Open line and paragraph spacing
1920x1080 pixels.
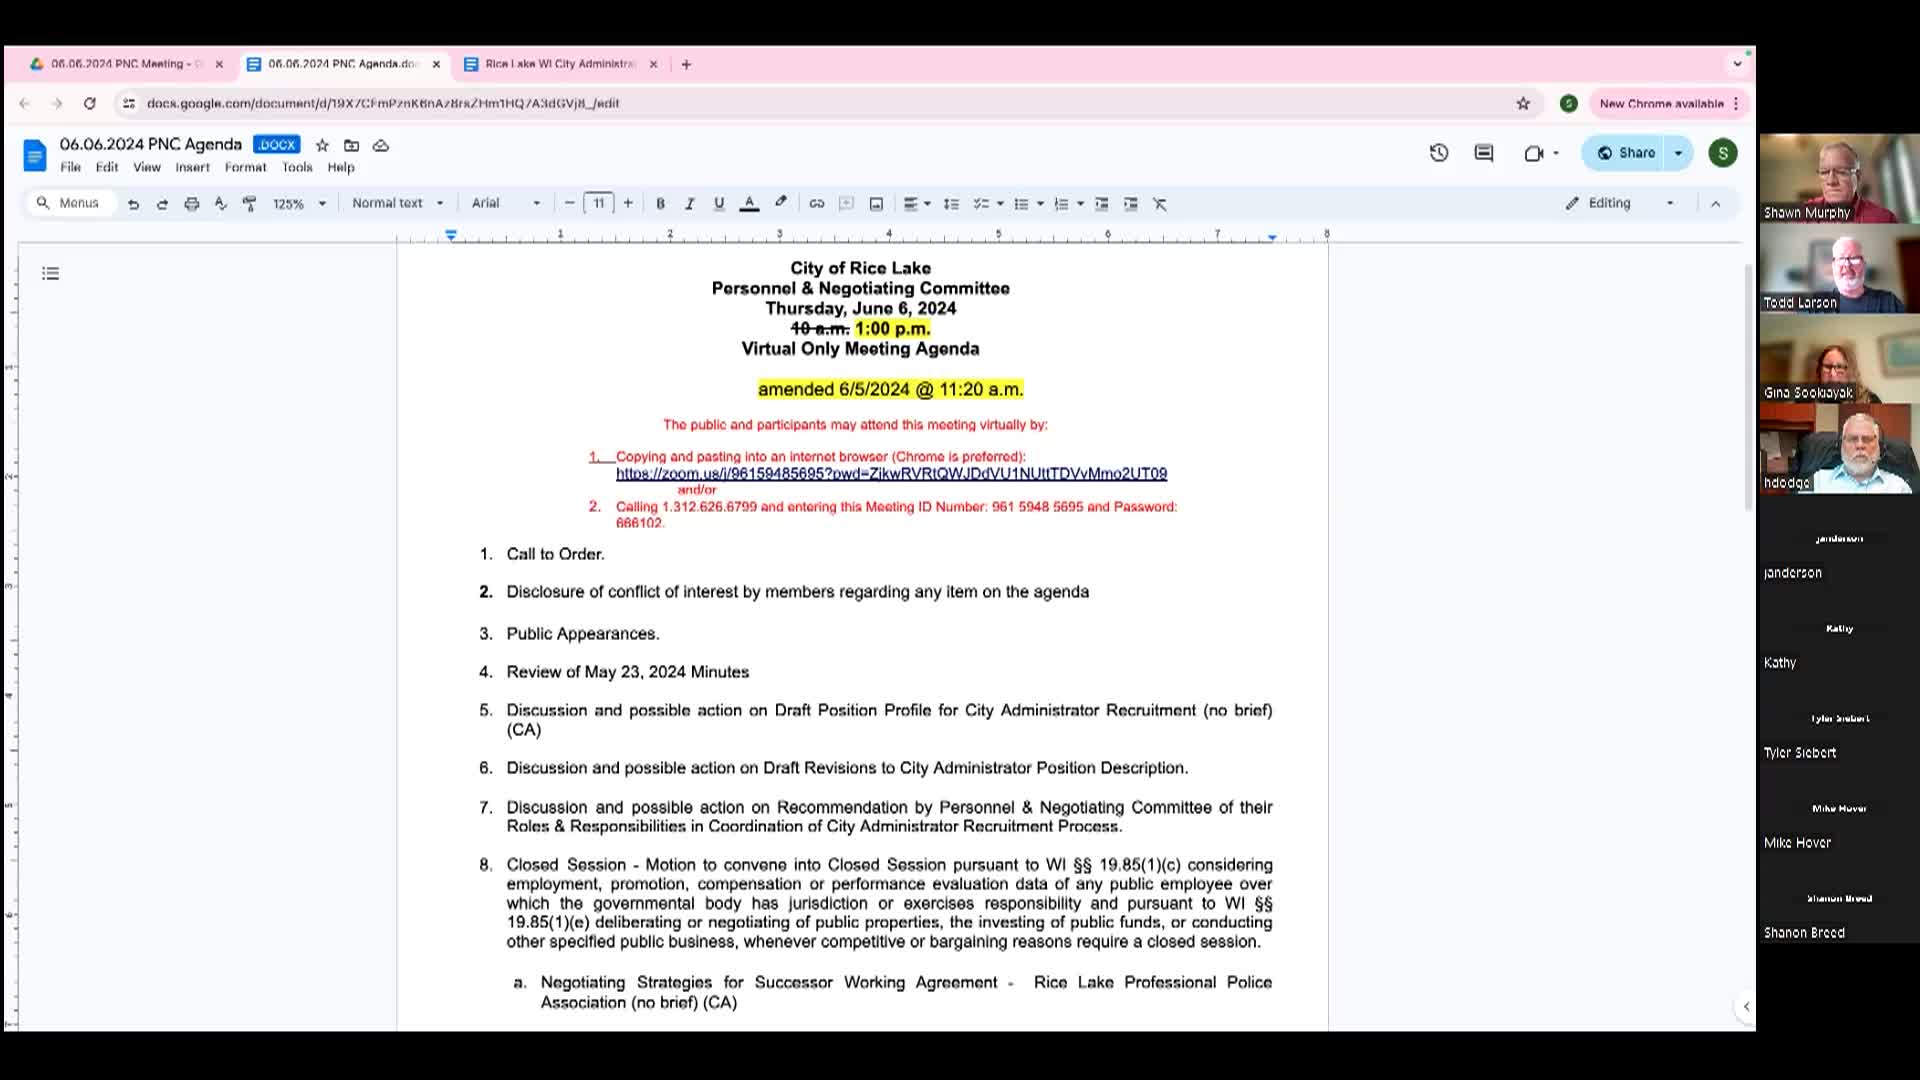tap(951, 204)
